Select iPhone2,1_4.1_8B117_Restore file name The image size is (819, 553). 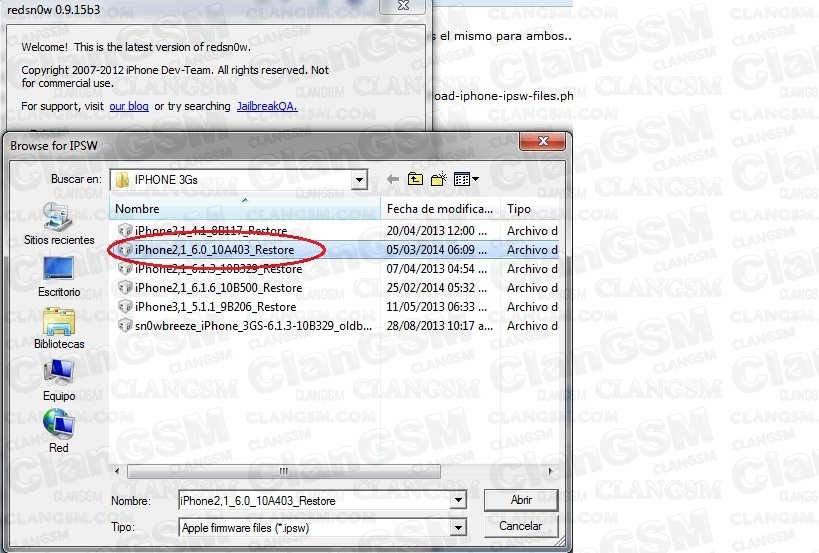[x=211, y=230]
